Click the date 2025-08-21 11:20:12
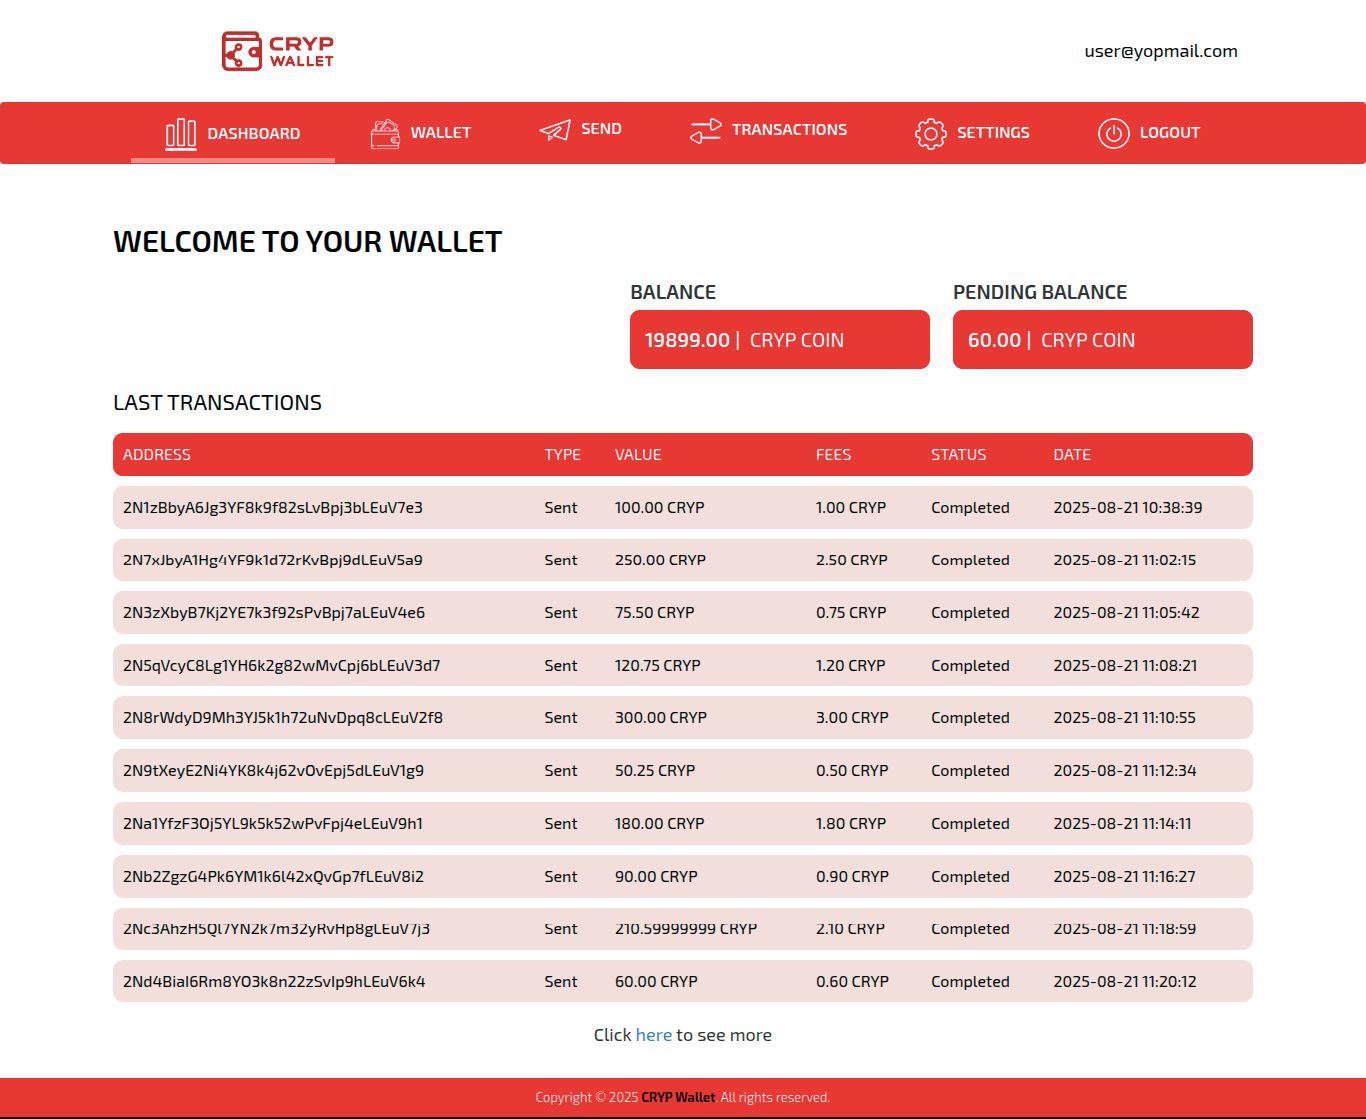Viewport: 1366px width, 1119px height. click(x=1125, y=982)
